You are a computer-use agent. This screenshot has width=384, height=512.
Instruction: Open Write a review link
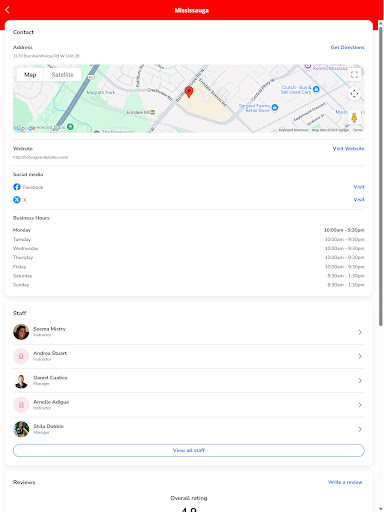[x=345, y=482]
